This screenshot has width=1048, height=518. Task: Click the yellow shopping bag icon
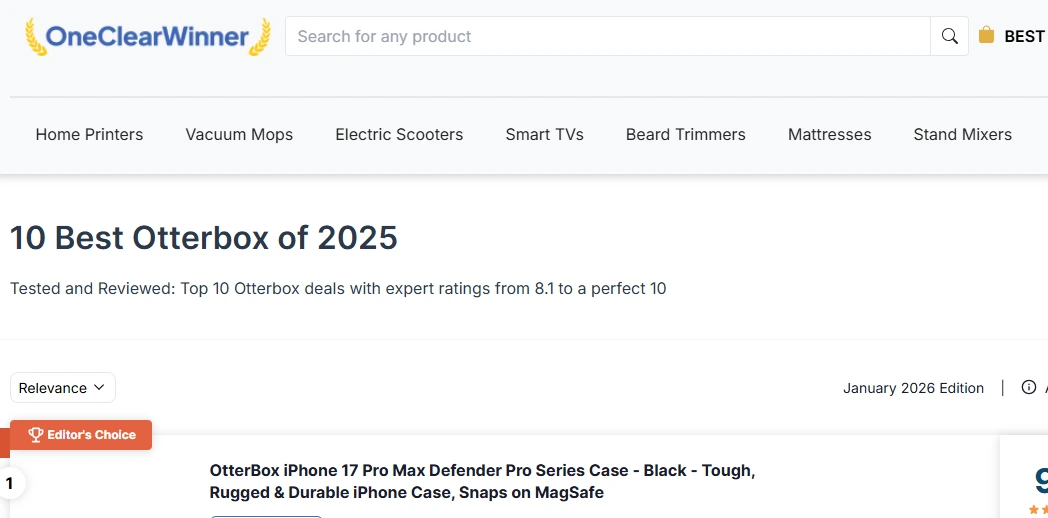tap(986, 36)
